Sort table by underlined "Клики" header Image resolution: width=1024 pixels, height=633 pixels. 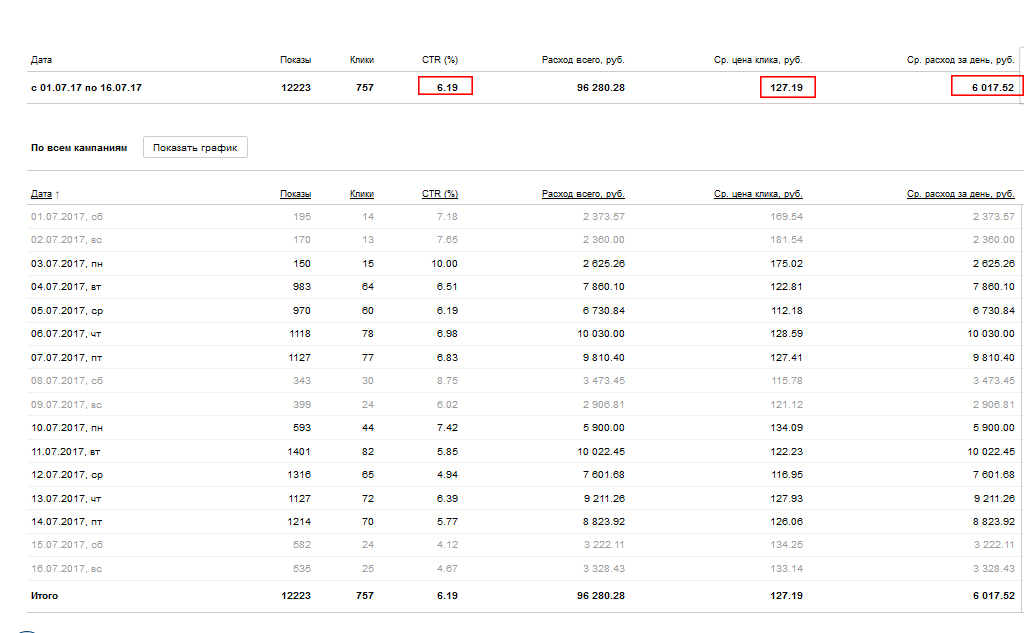(362, 194)
